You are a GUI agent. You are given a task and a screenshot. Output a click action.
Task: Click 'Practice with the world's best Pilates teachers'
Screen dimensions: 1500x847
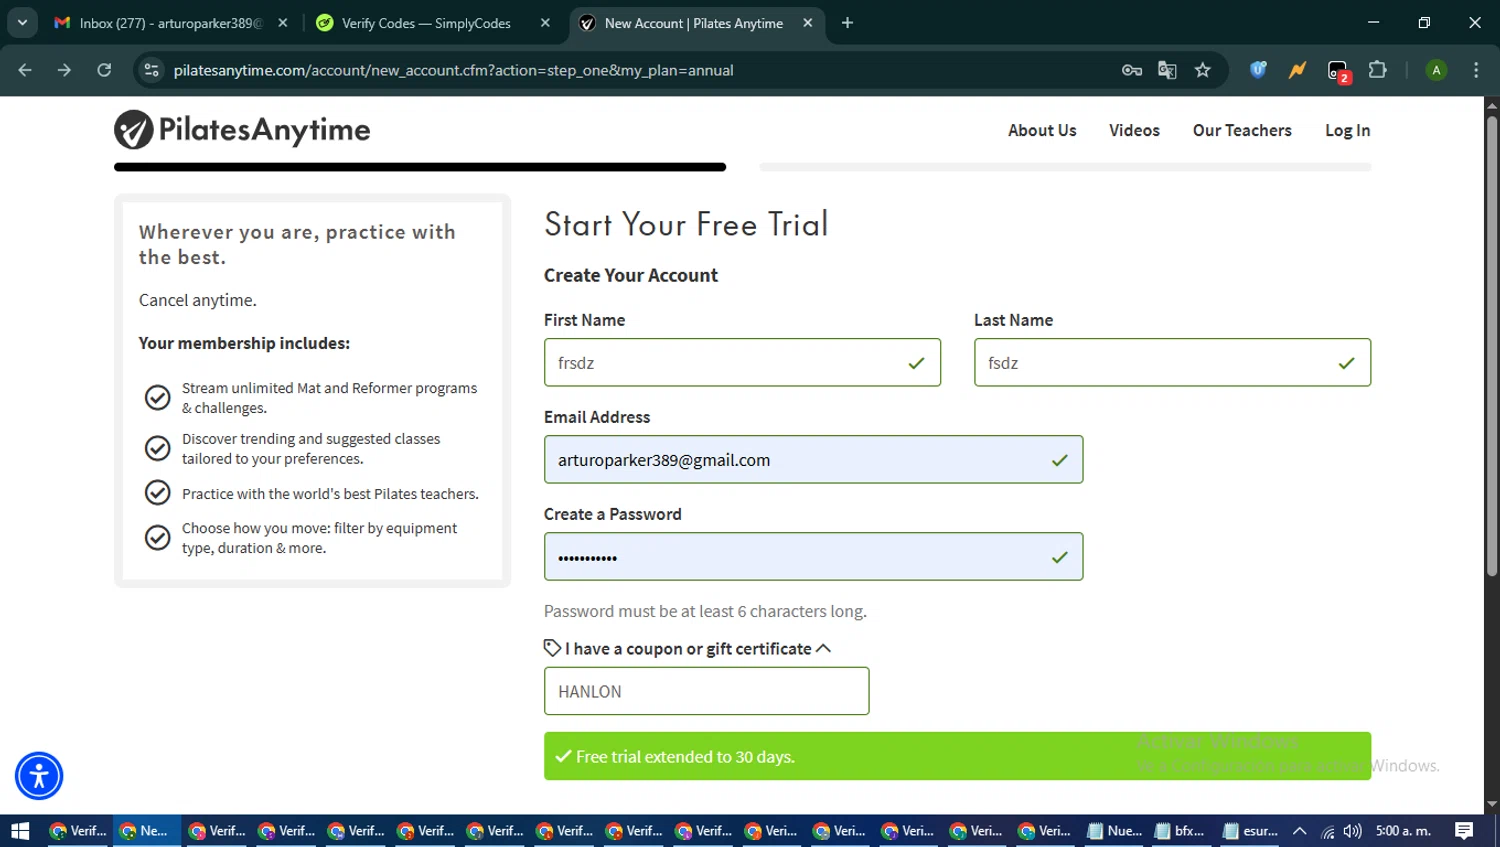330,494
